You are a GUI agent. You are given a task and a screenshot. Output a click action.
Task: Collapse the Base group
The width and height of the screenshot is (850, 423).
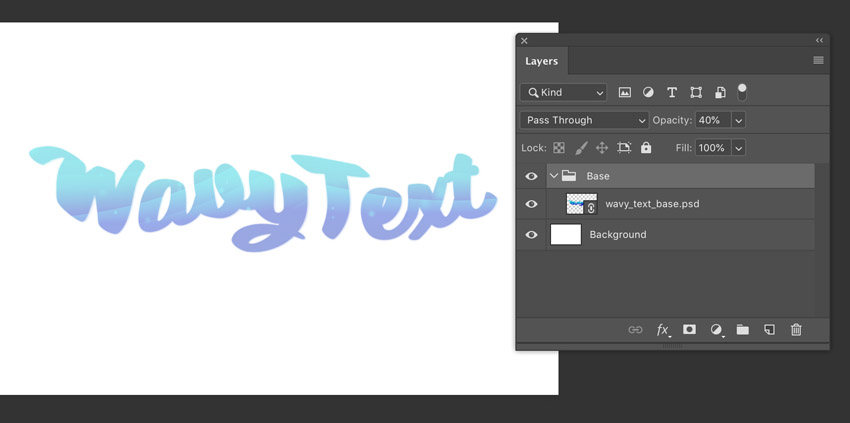554,176
